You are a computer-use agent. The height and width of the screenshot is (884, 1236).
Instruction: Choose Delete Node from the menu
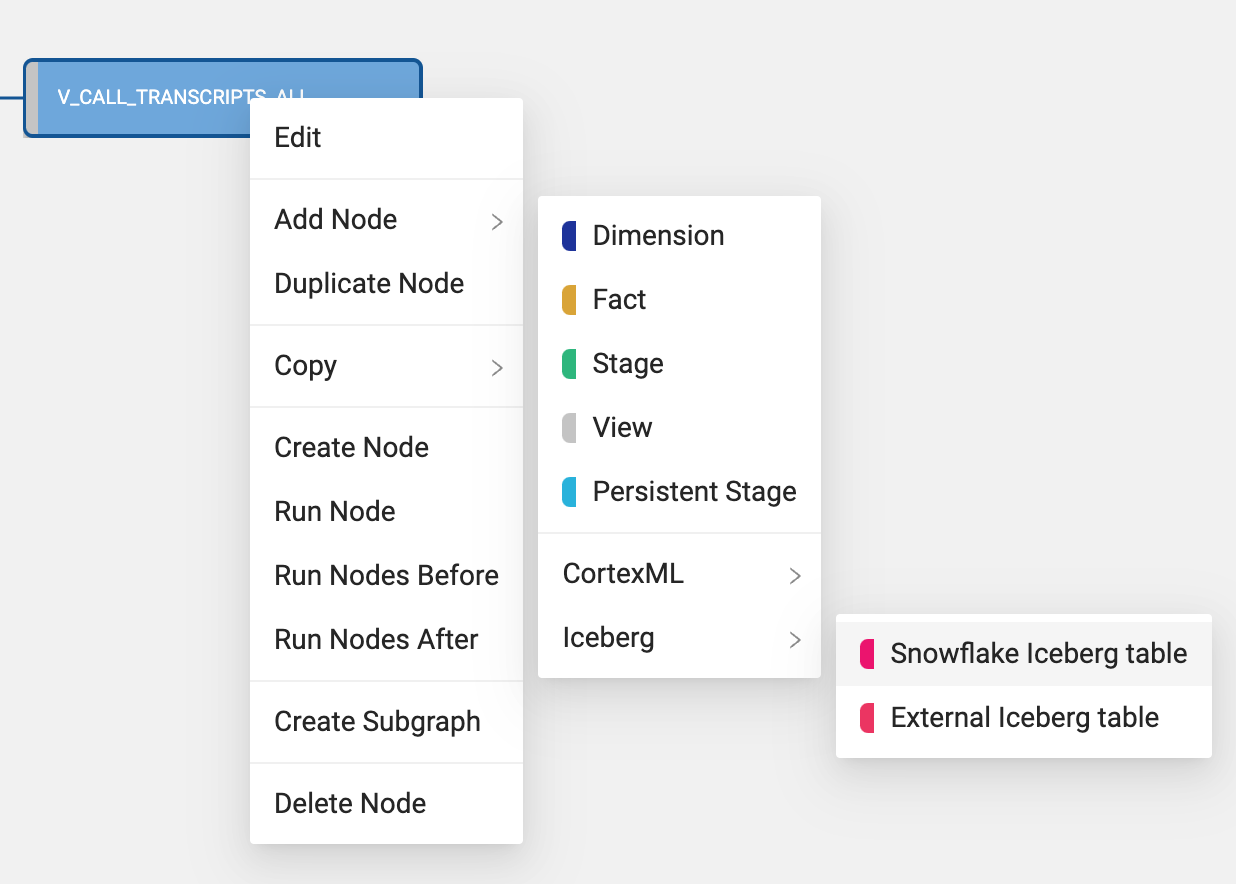pyautogui.click(x=350, y=804)
